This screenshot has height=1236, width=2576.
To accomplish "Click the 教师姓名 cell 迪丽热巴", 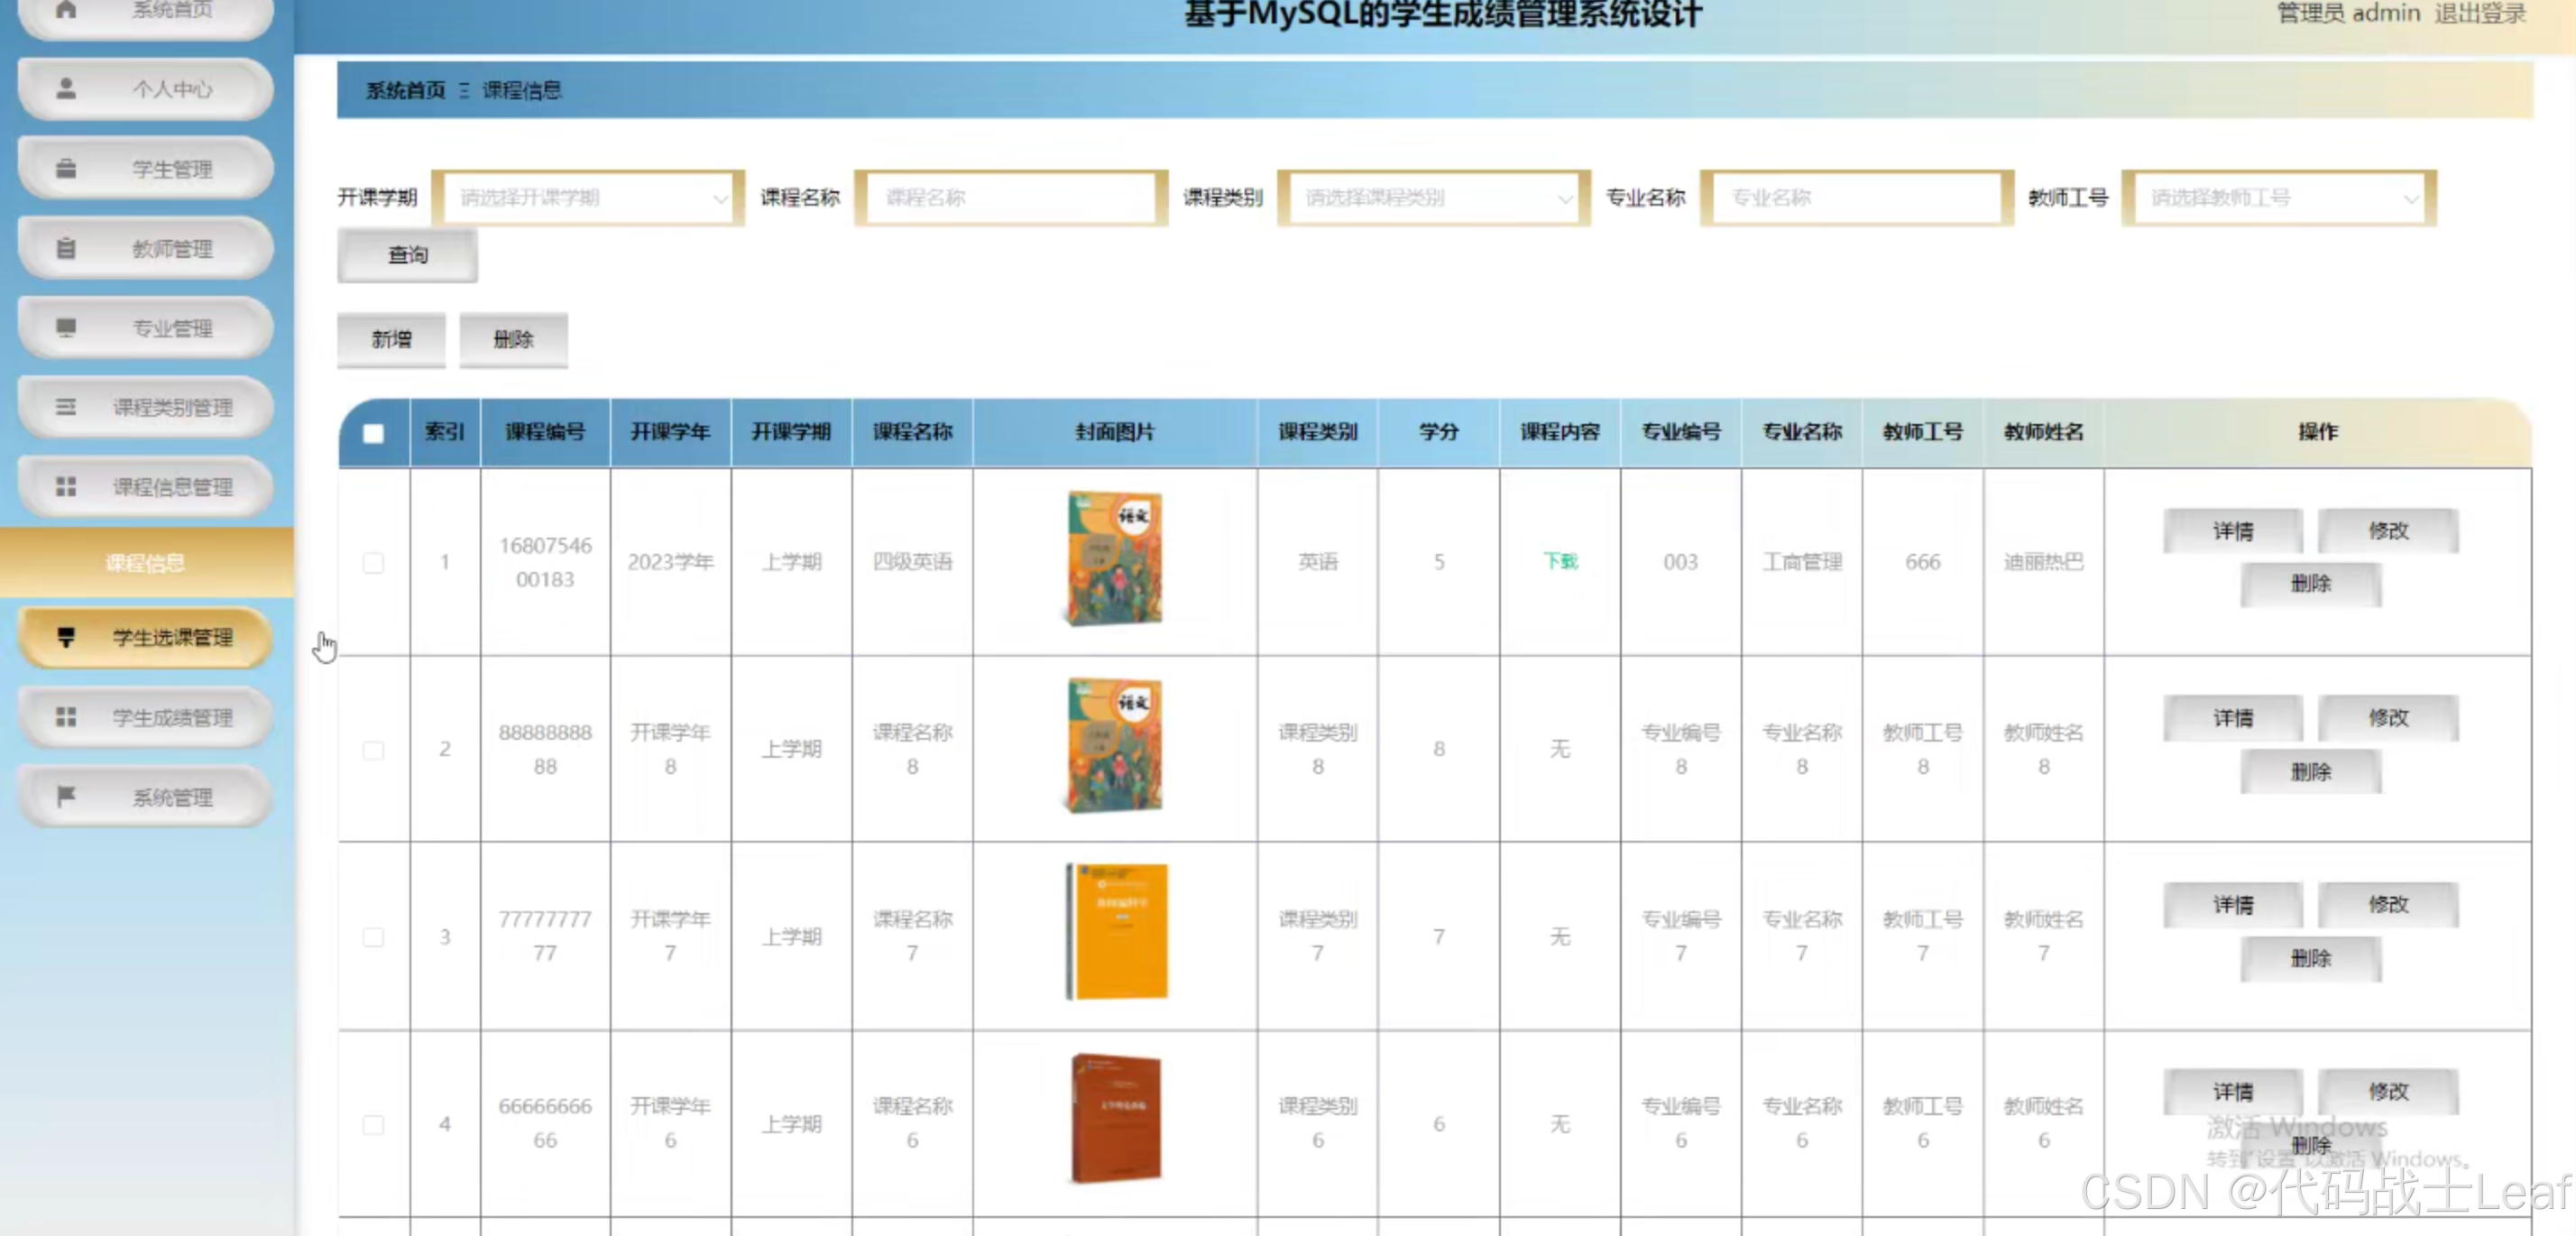I will point(2043,562).
